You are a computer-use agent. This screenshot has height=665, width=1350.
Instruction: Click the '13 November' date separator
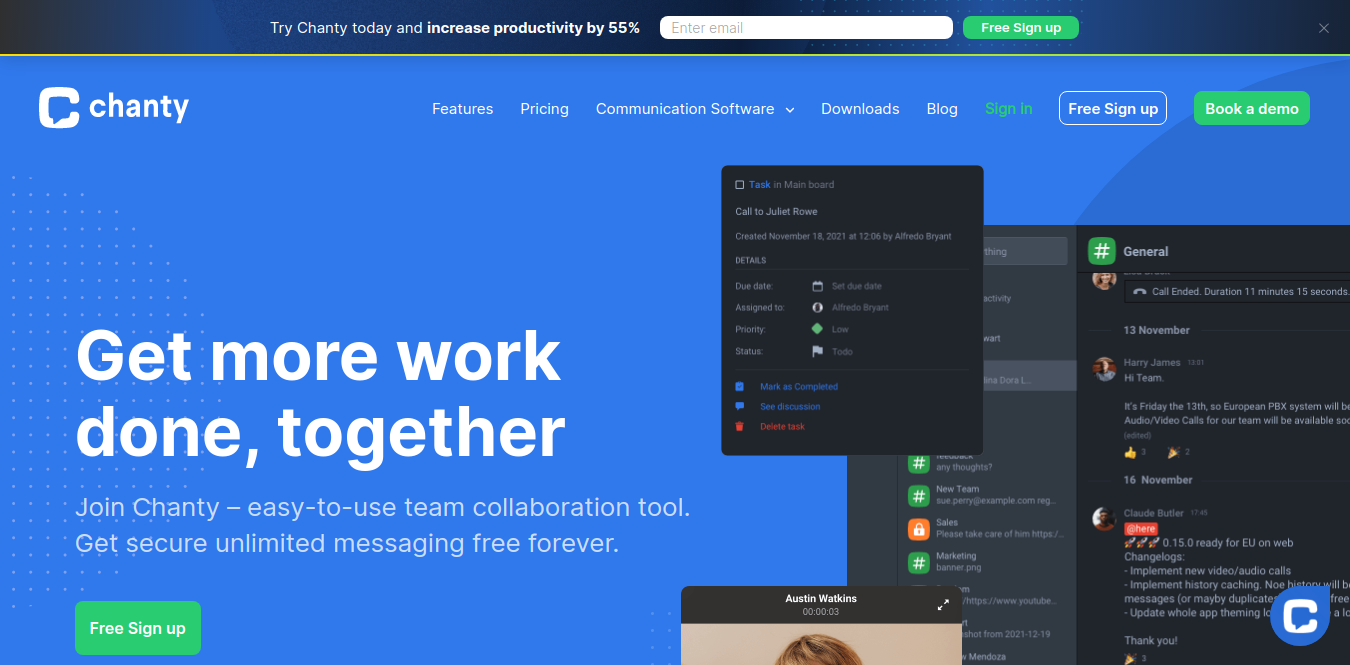(x=1156, y=330)
